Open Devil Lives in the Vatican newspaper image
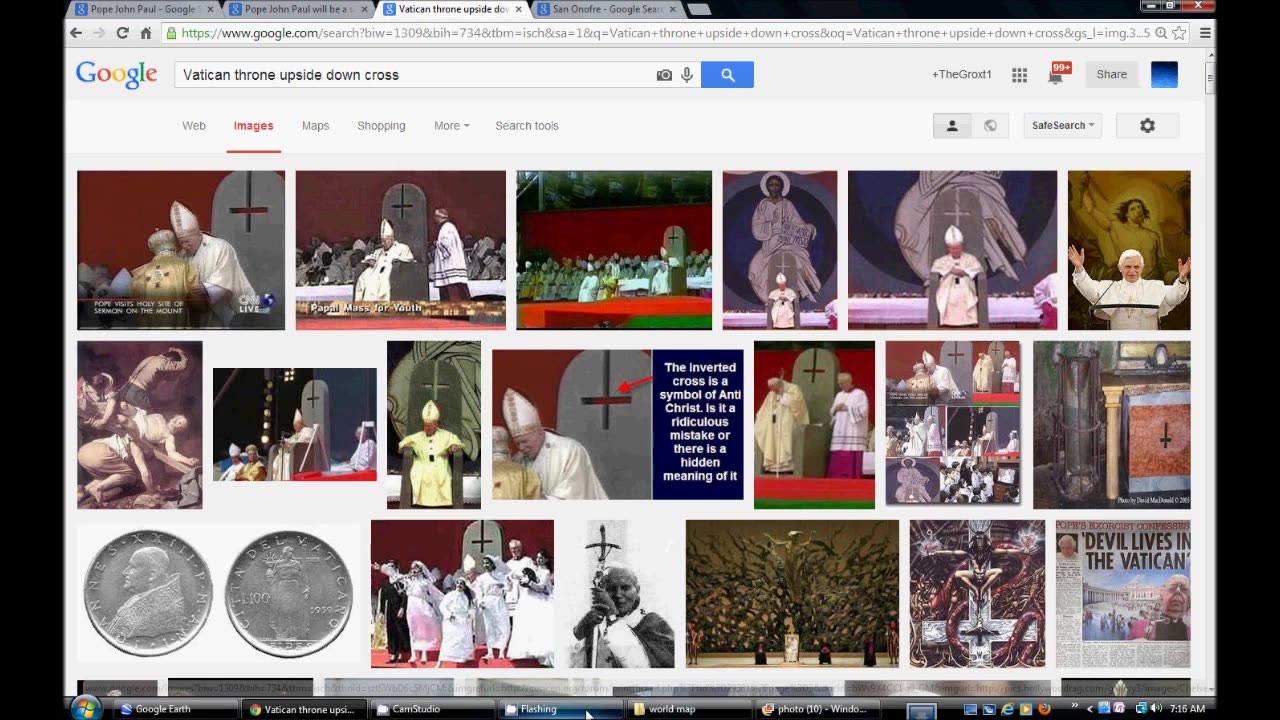1280x720 pixels. [1123, 593]
